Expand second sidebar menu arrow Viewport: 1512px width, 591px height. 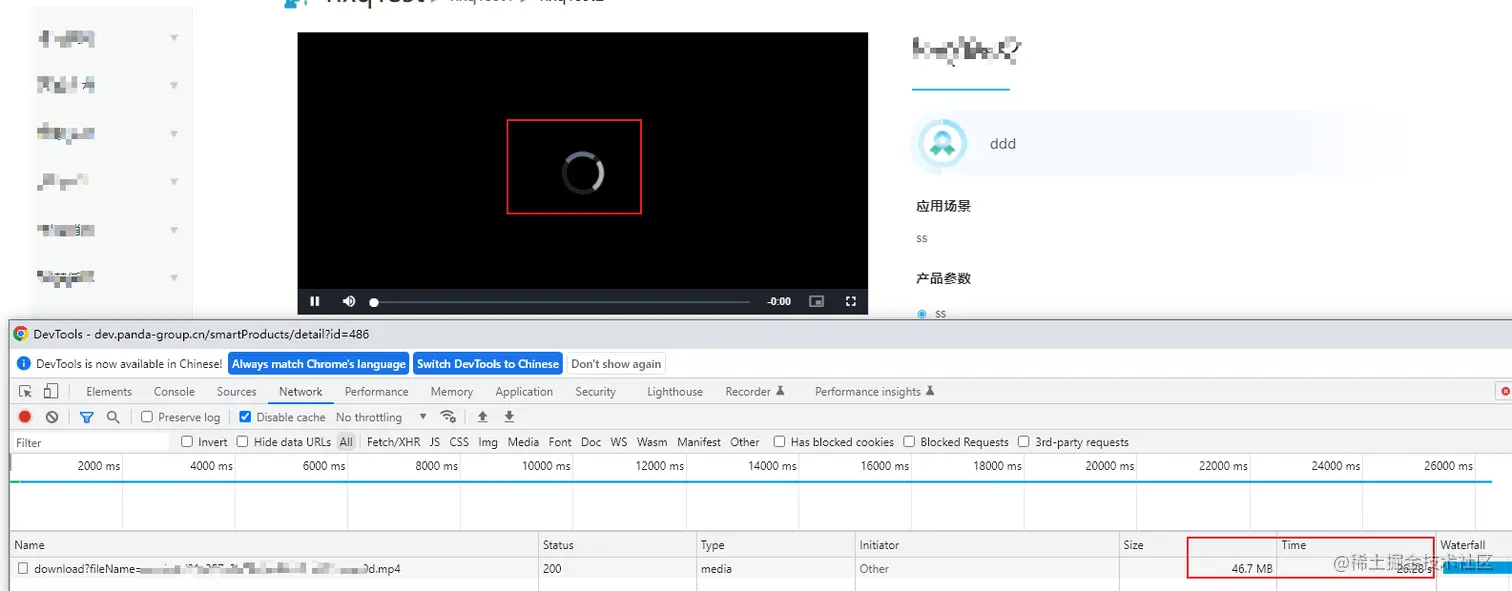[x=174, y=86]
